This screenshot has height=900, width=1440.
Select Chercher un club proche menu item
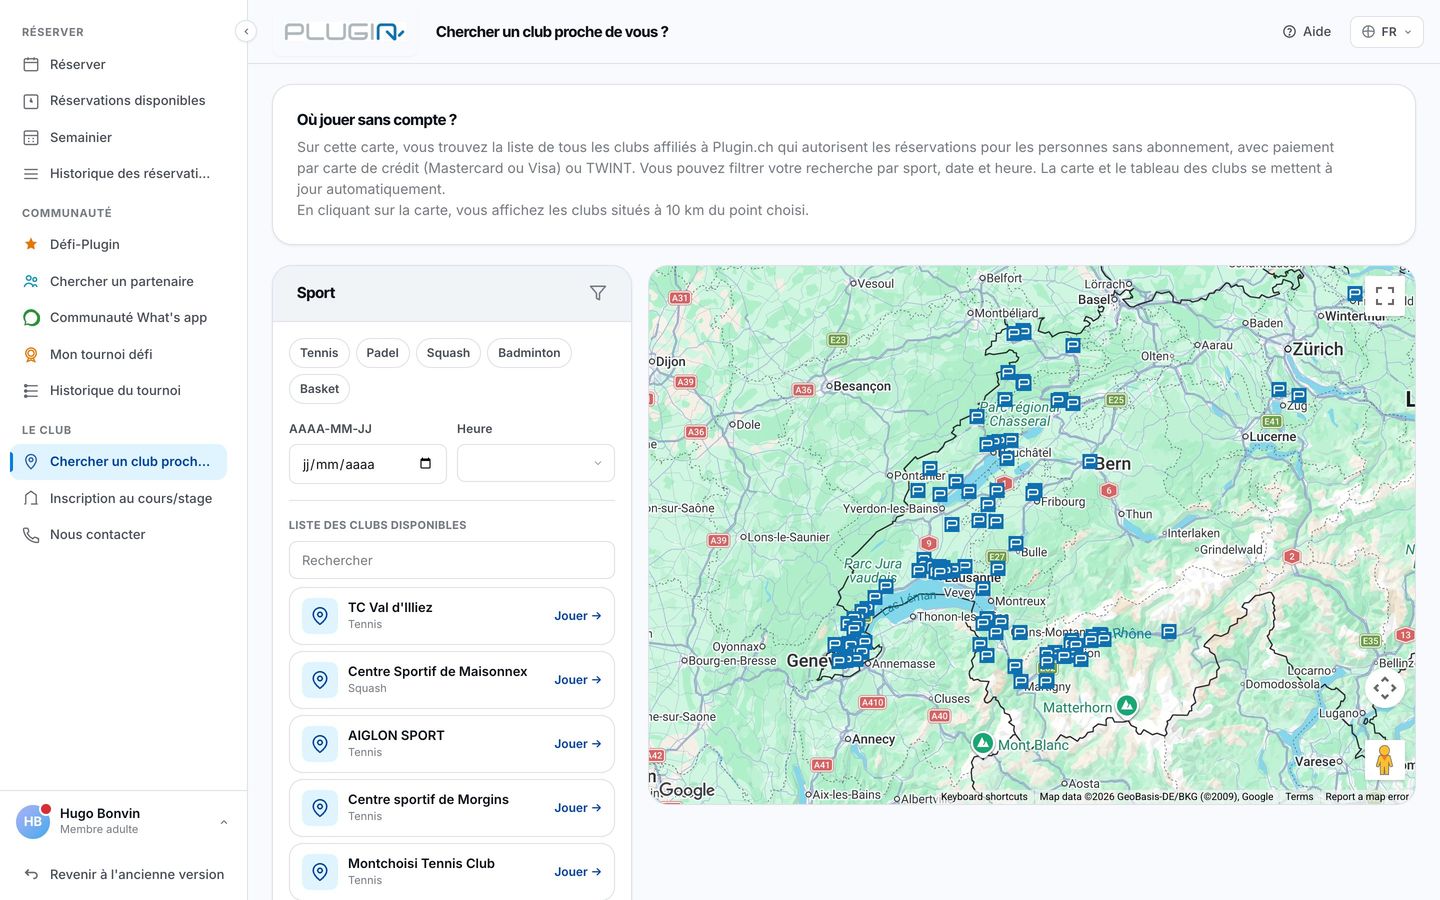(118, 462)
